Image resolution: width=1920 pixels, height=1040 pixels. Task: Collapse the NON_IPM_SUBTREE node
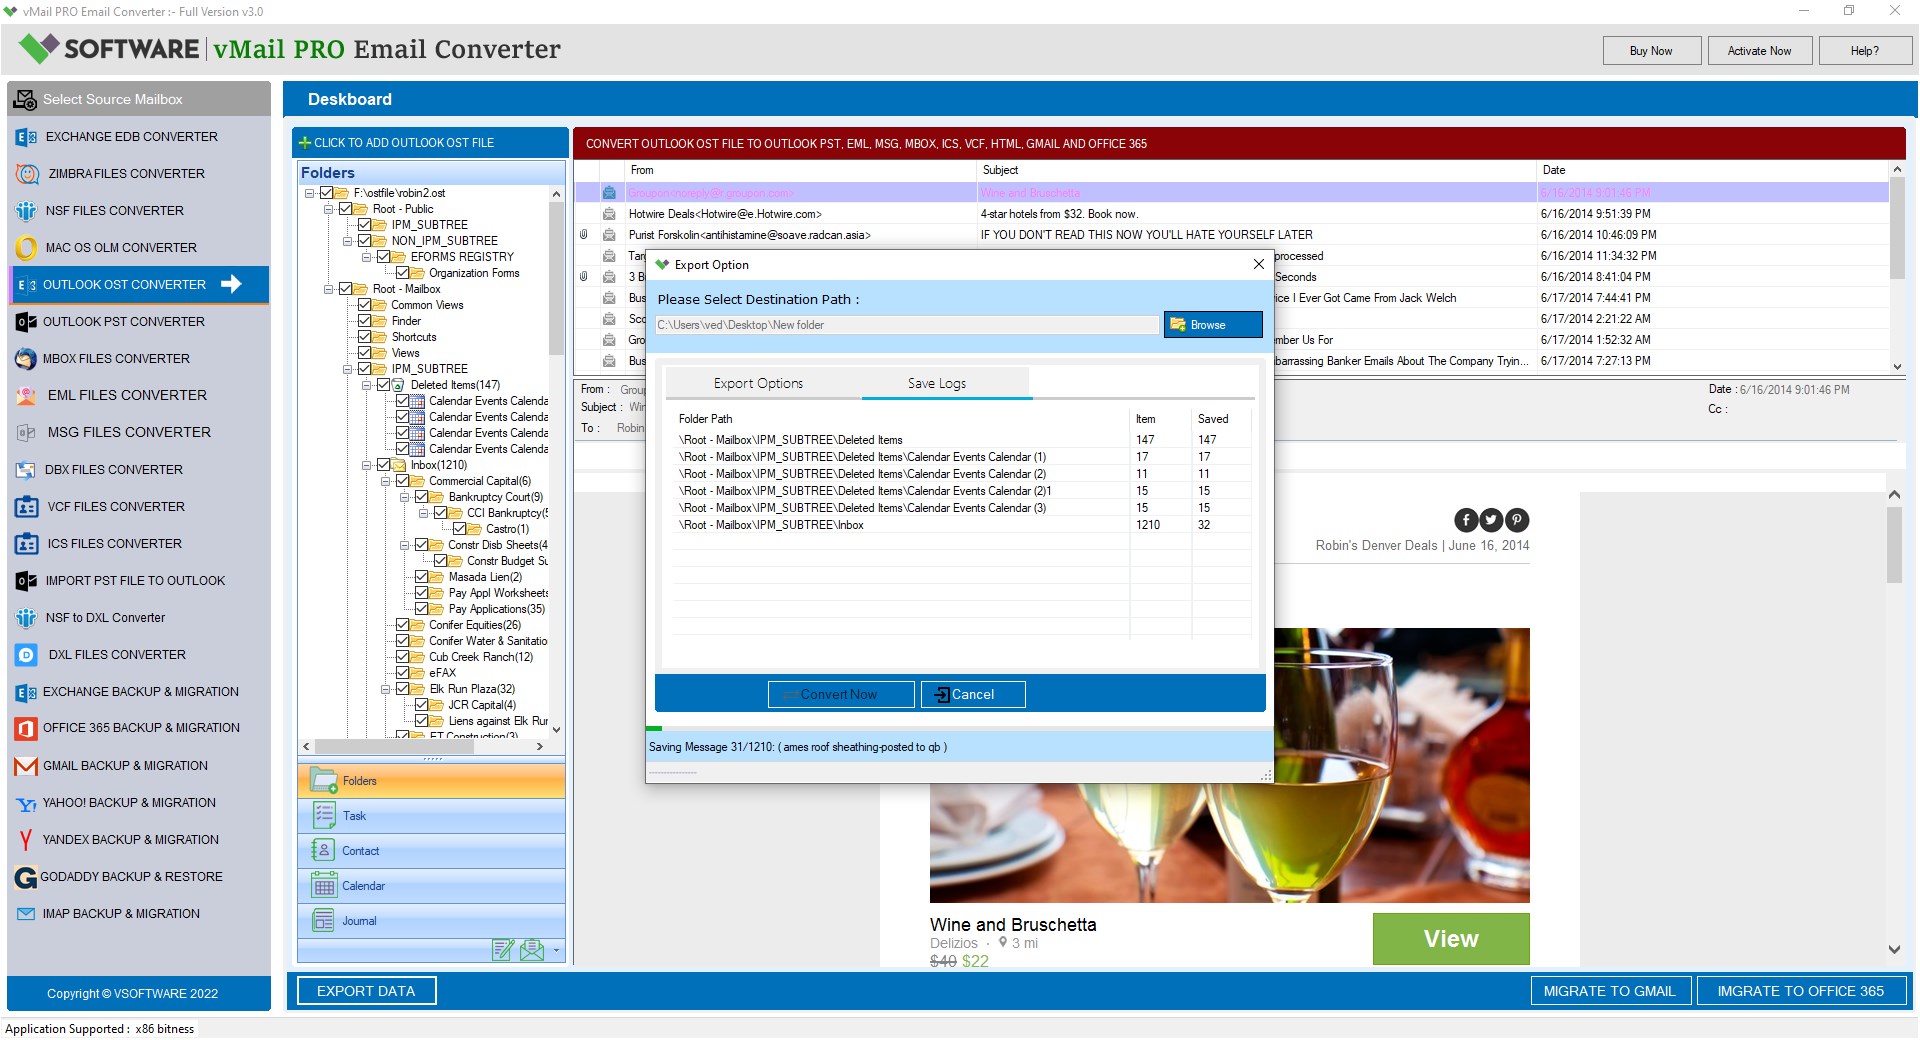pyautogui.click(x=348, y=241)
